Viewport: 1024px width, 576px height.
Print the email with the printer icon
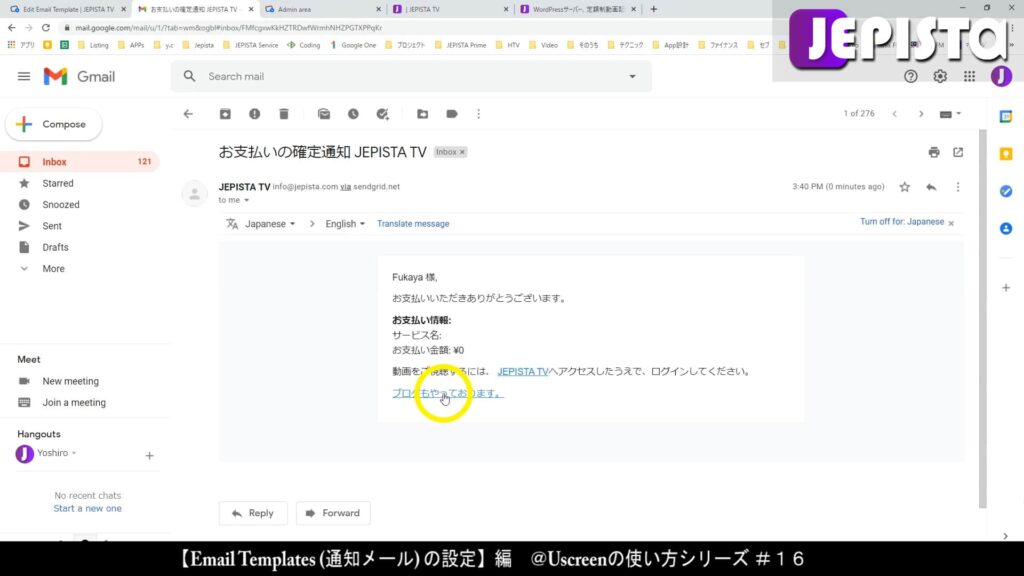[x=934, y=152]
